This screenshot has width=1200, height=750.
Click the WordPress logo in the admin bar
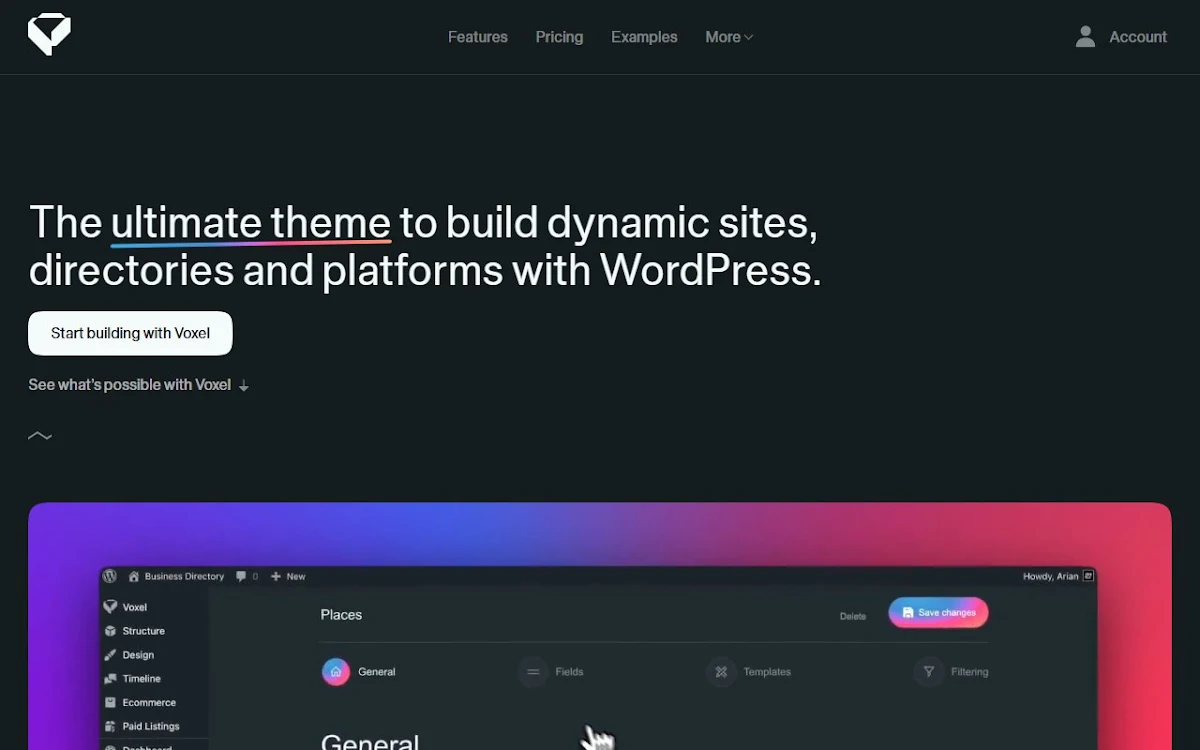pyautogui.click(x=110, y=576)
